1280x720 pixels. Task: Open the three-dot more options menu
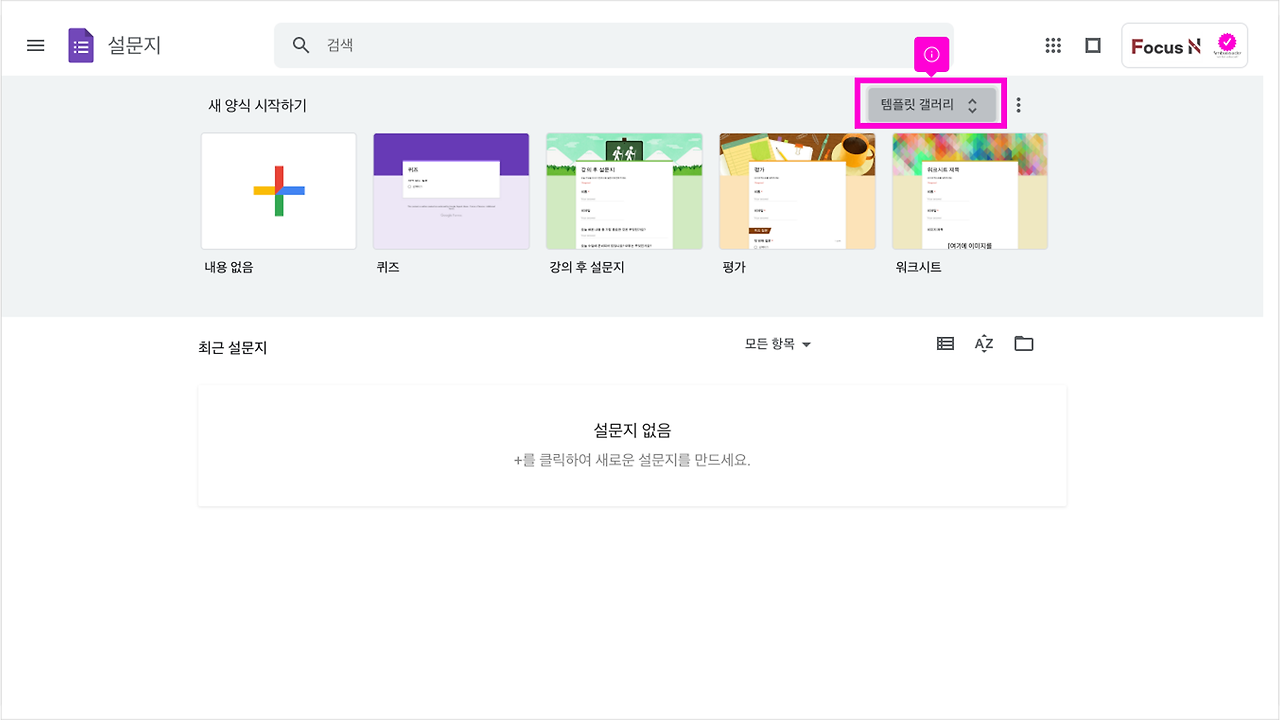pyautogui.click(x=1018, y=103)
